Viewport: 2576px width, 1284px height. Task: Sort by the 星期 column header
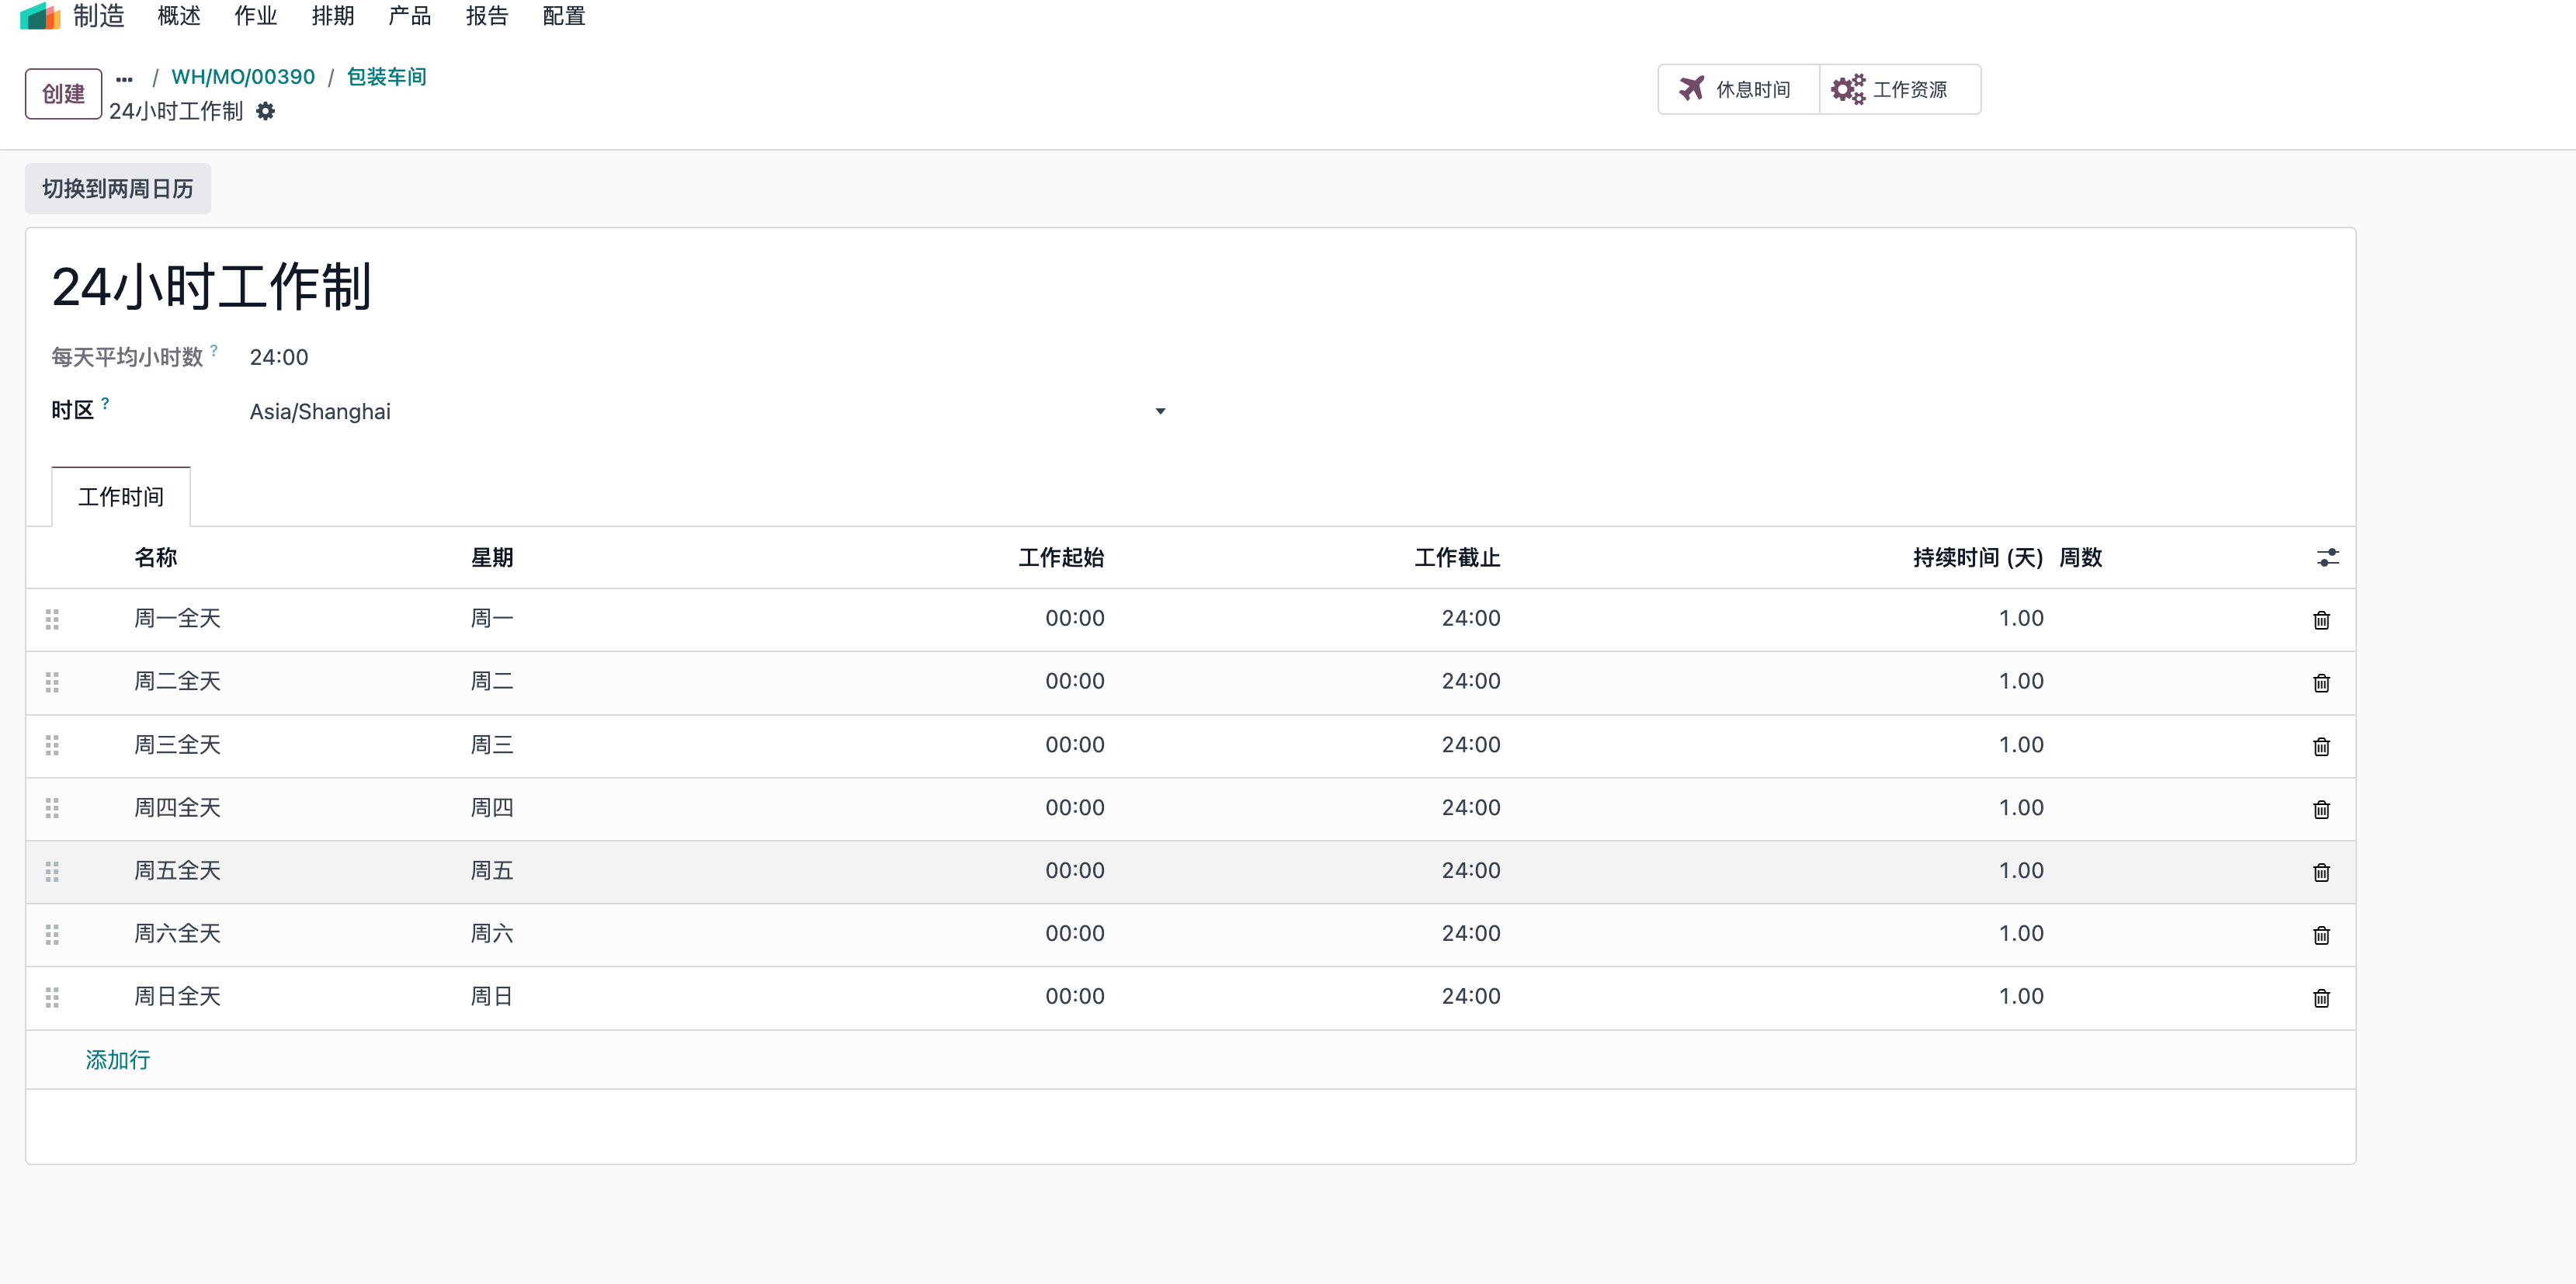pos(492,557)
